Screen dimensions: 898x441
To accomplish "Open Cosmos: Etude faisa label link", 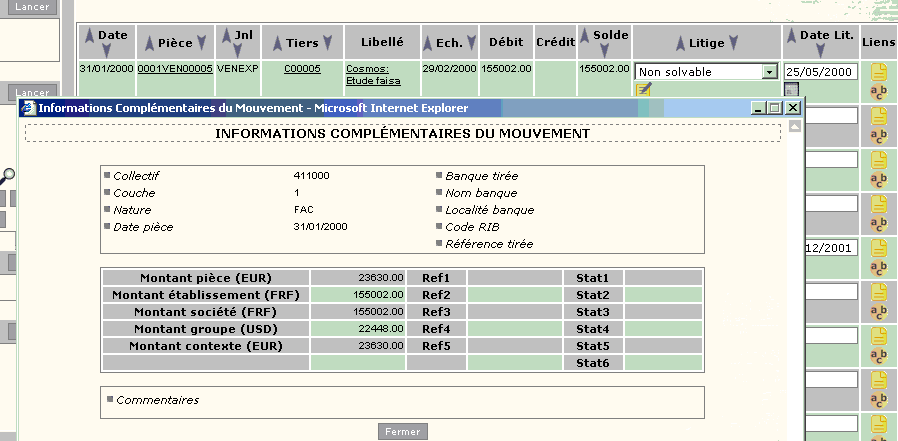I will [373, 74].
